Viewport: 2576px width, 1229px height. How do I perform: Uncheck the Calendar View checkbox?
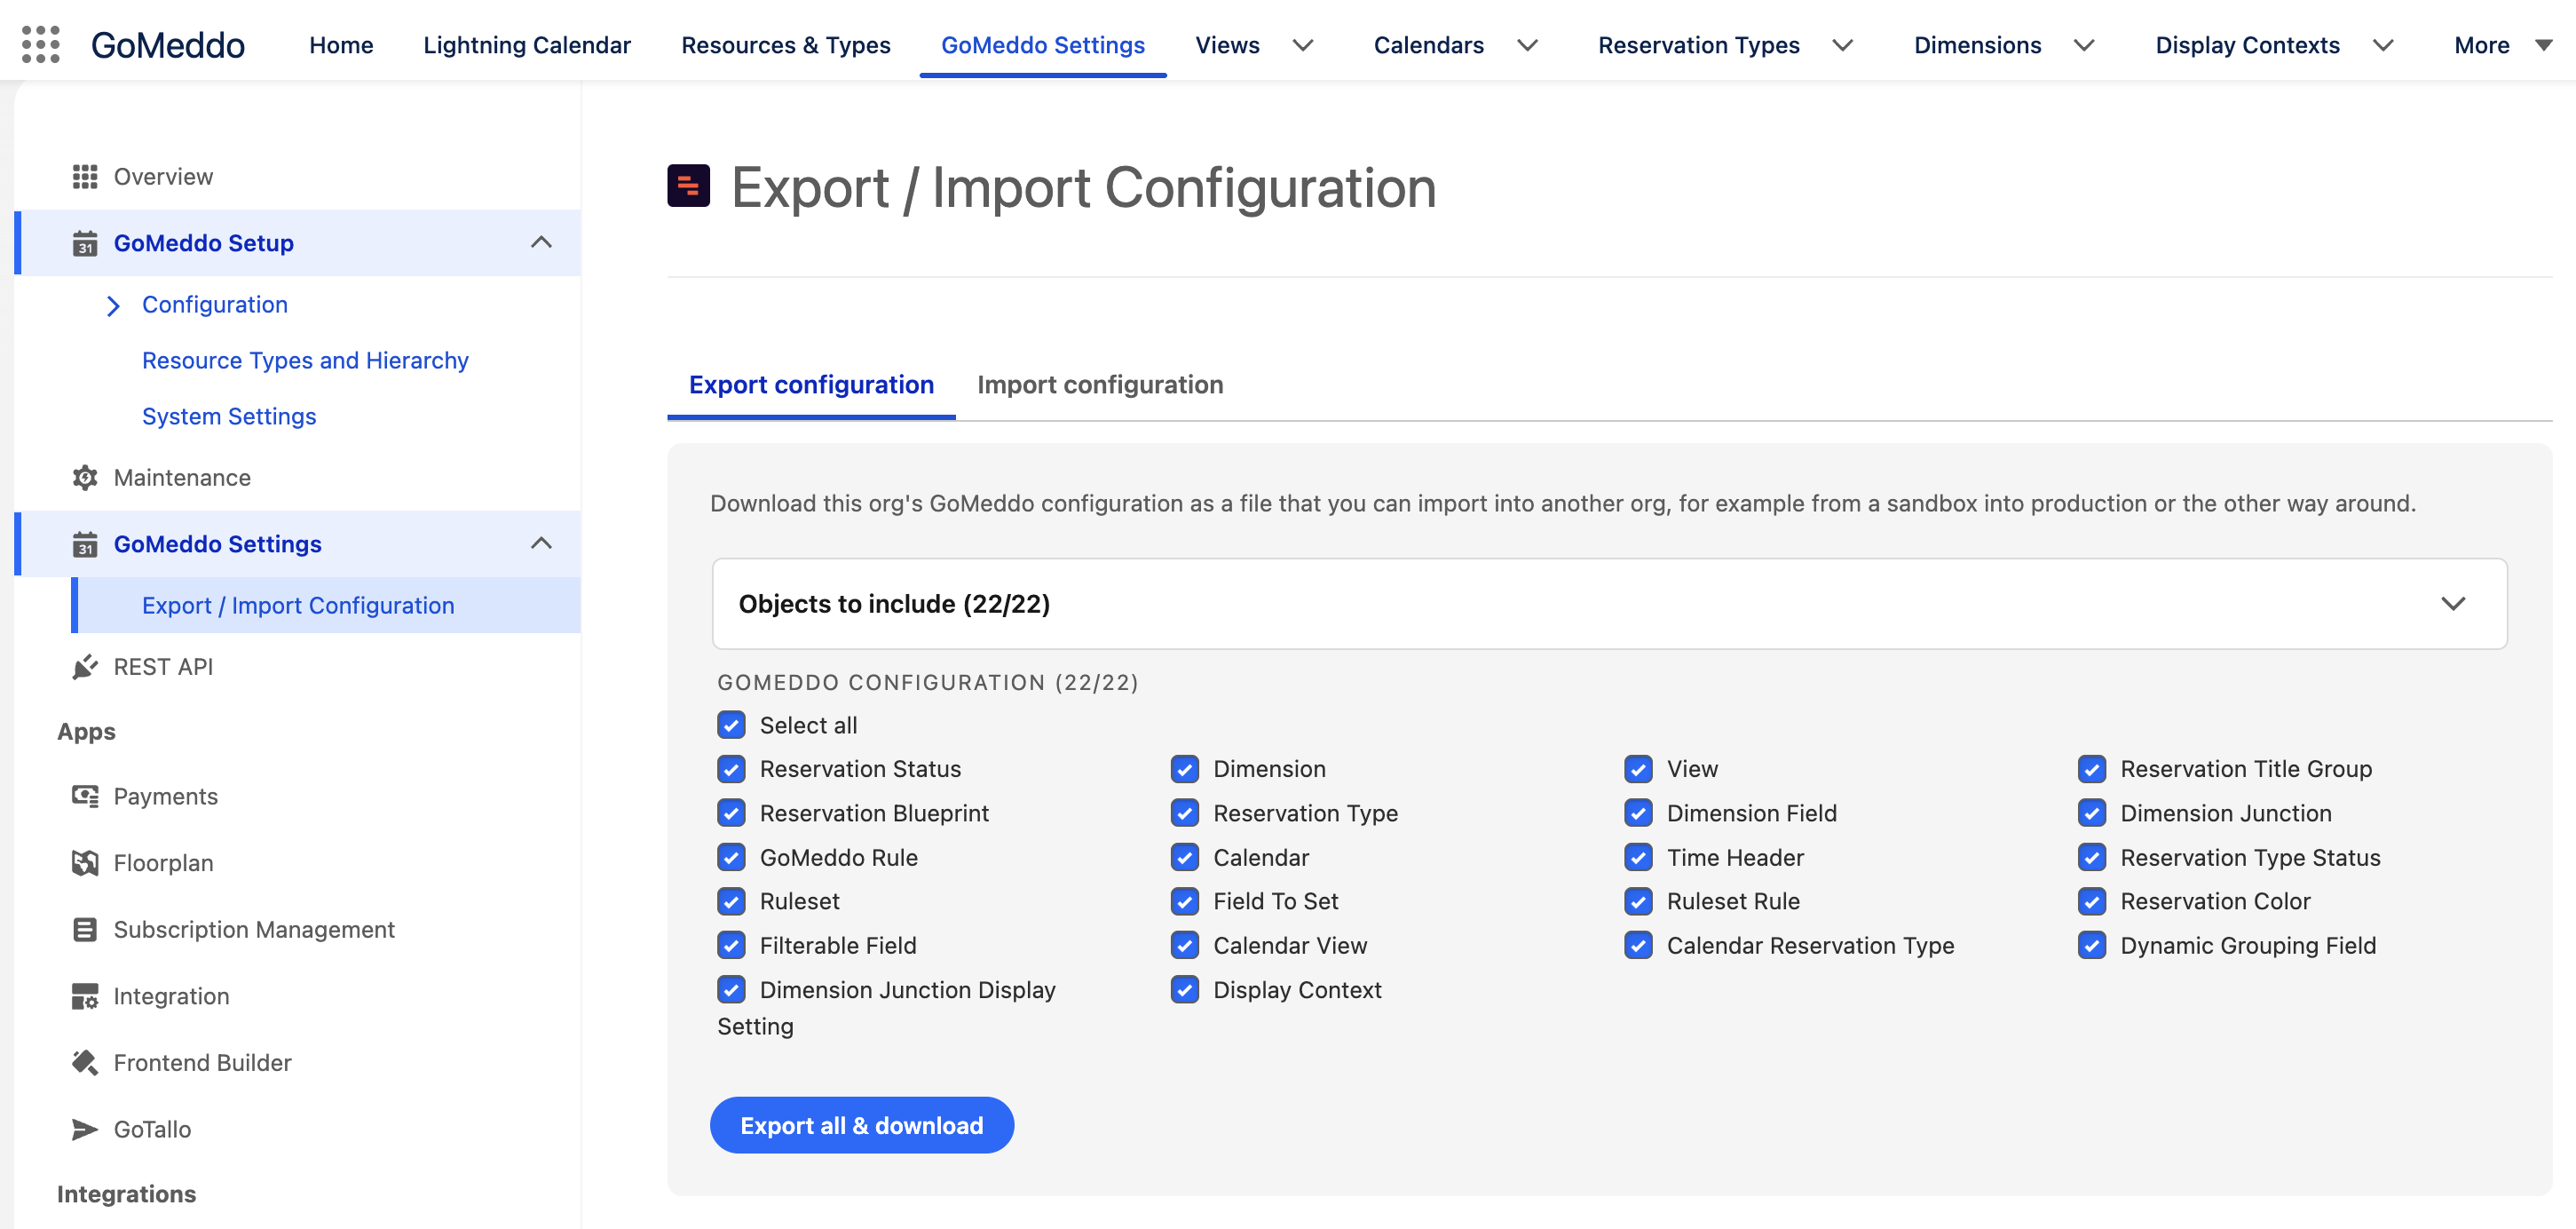(x=1185, y=945)
